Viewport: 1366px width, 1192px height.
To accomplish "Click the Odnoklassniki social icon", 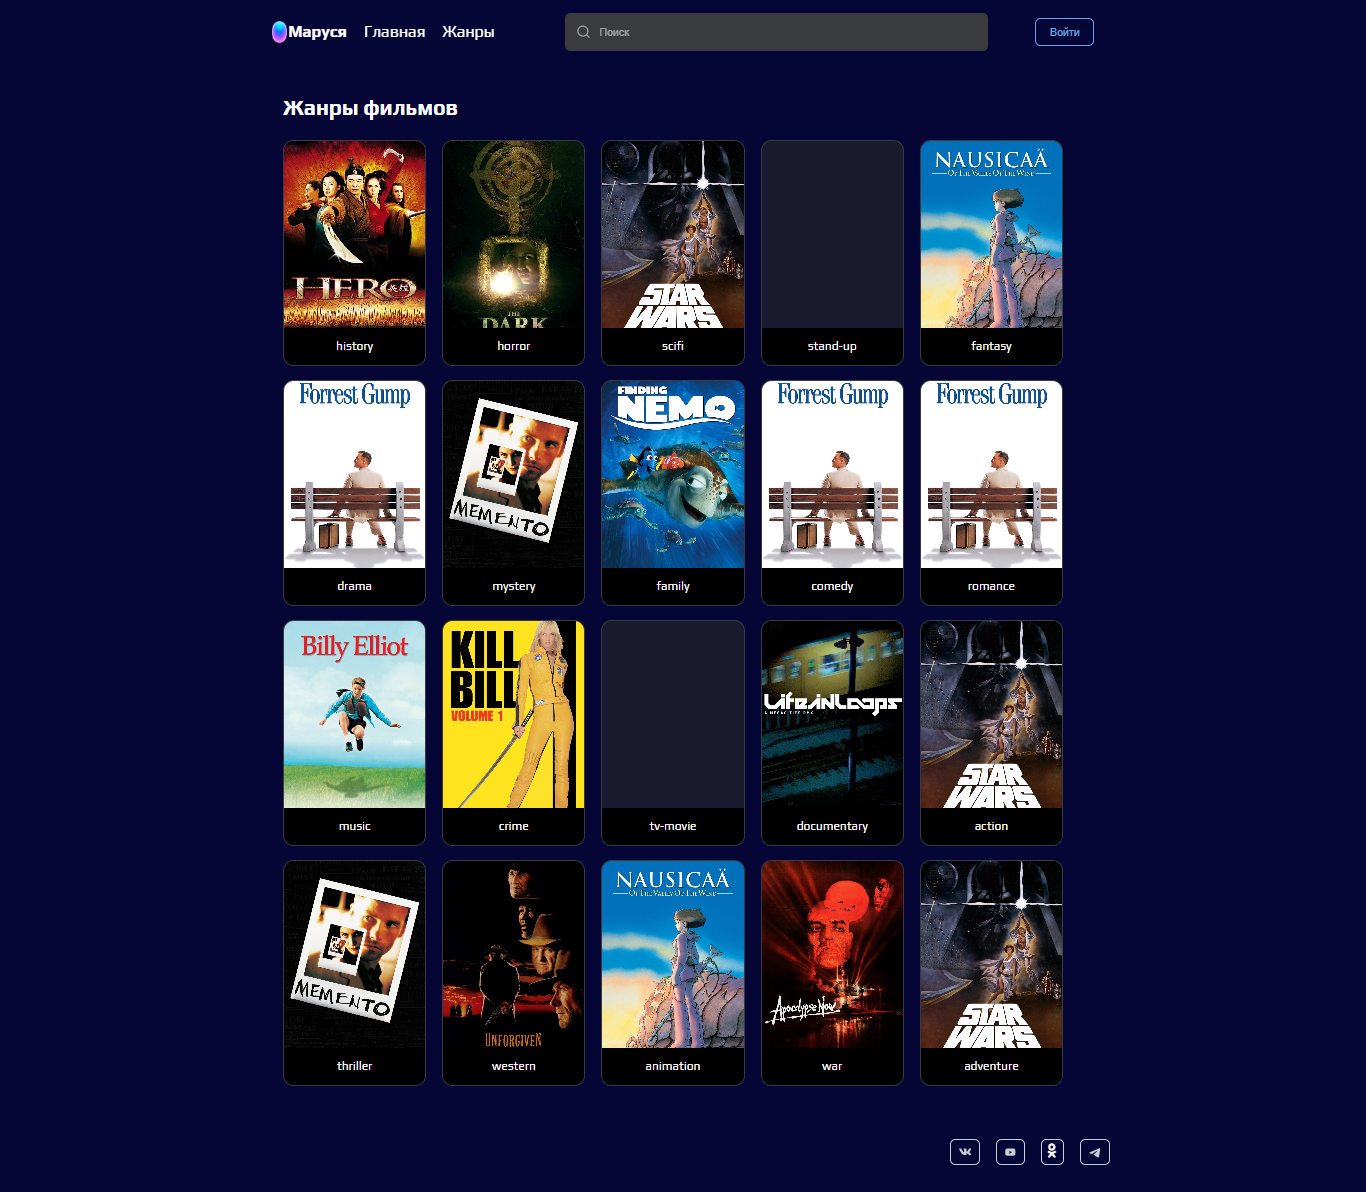I will [x=1051, y=1152].
